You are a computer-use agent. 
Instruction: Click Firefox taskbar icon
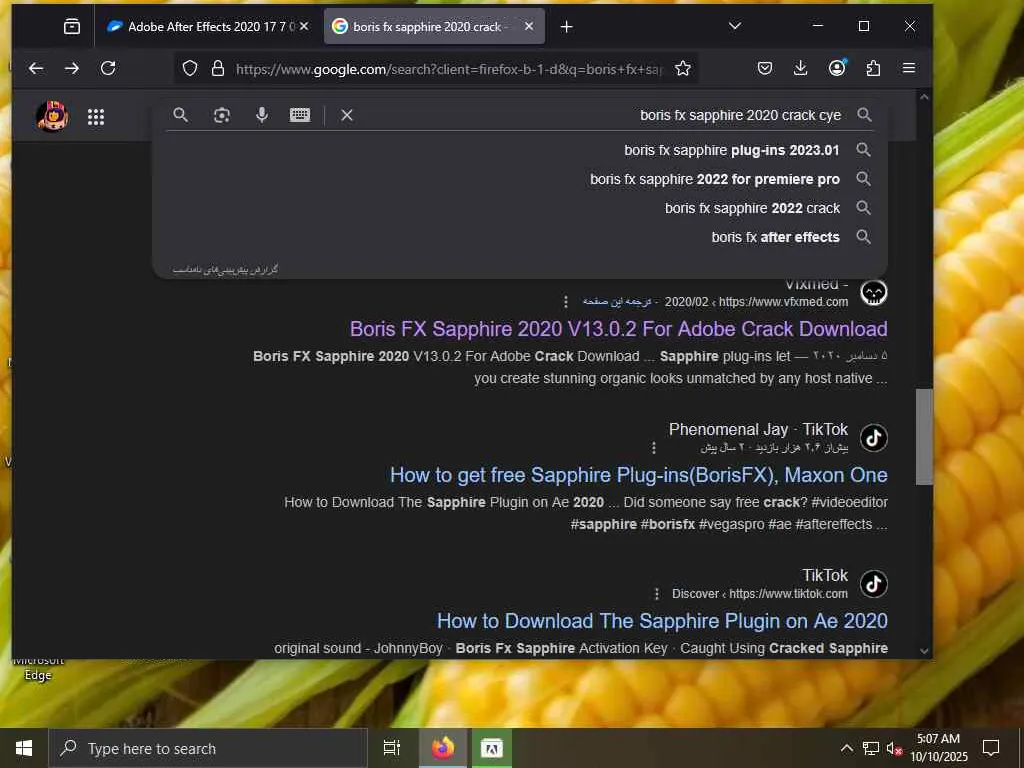(x=442, y=748)
